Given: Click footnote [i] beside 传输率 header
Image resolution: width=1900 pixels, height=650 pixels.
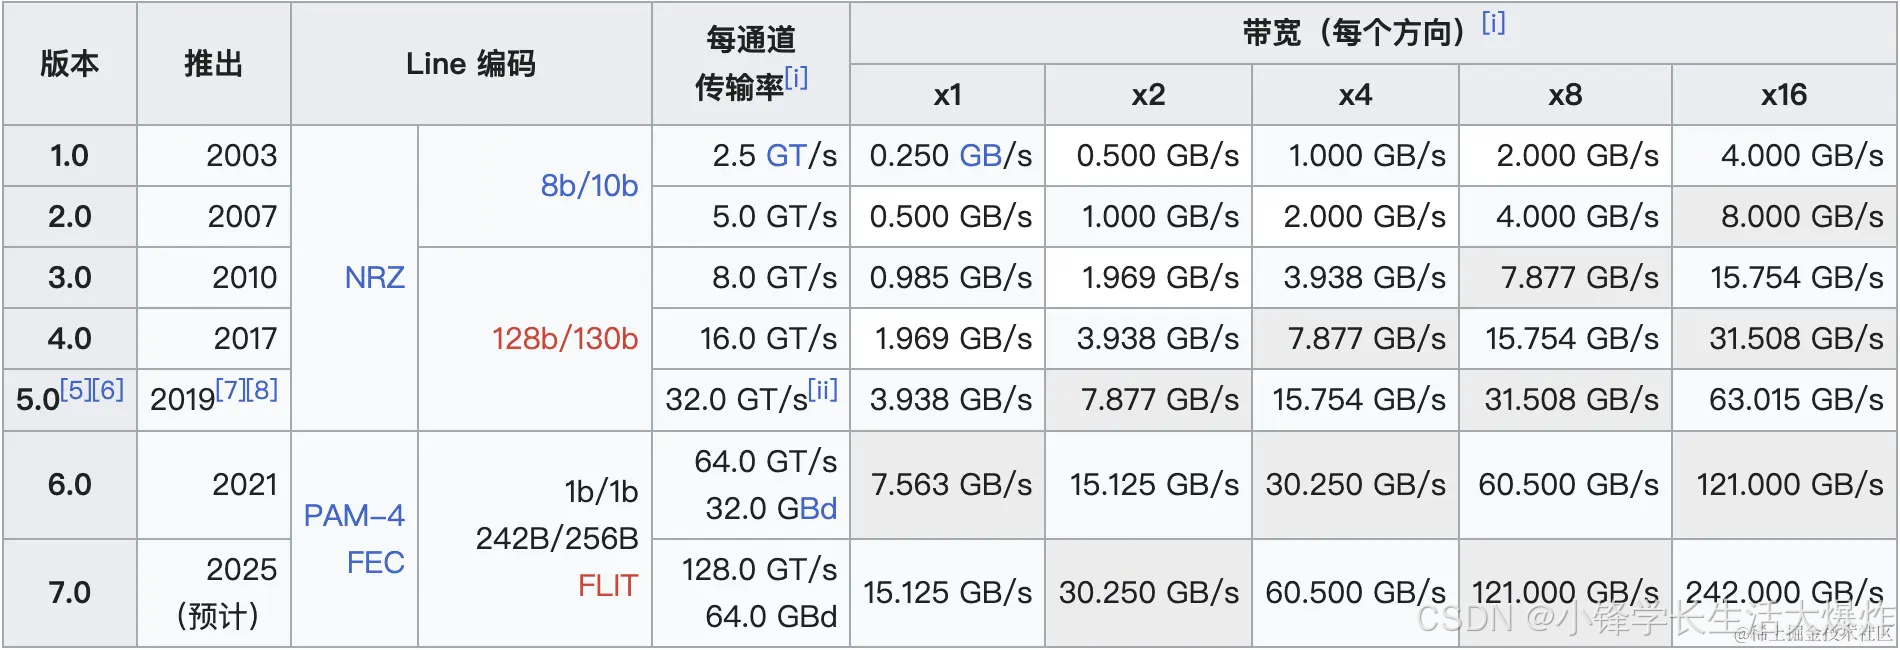Looking at the screenshot, I should click(796, 78).
